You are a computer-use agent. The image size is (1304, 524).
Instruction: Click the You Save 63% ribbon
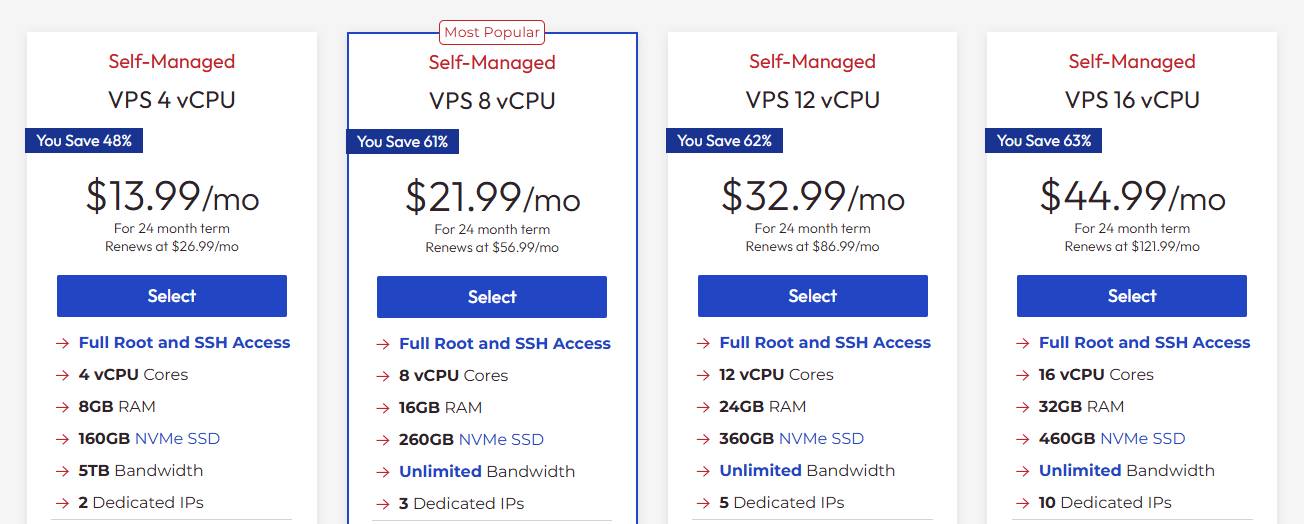[1044, 141]
